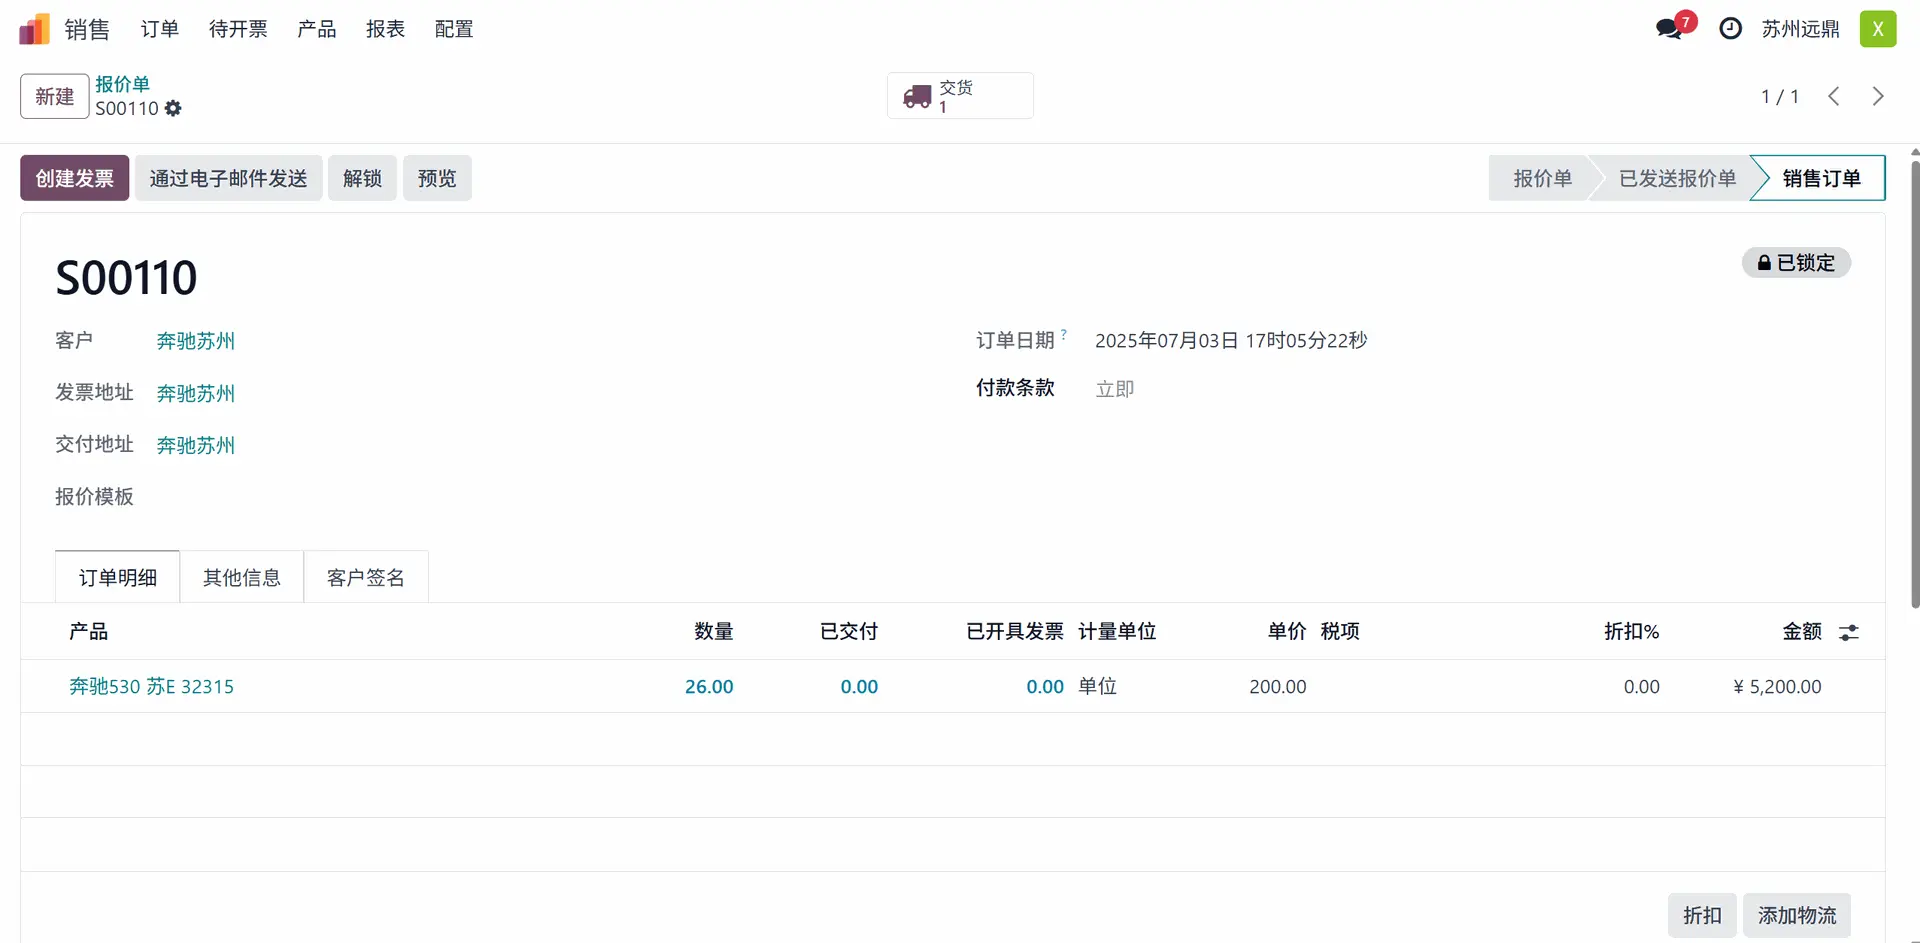This screenshot has width=1920, height=943.
Task: Open 奔驰苏州 link in 发票地址 field
Action: click(x=196, y=393)
